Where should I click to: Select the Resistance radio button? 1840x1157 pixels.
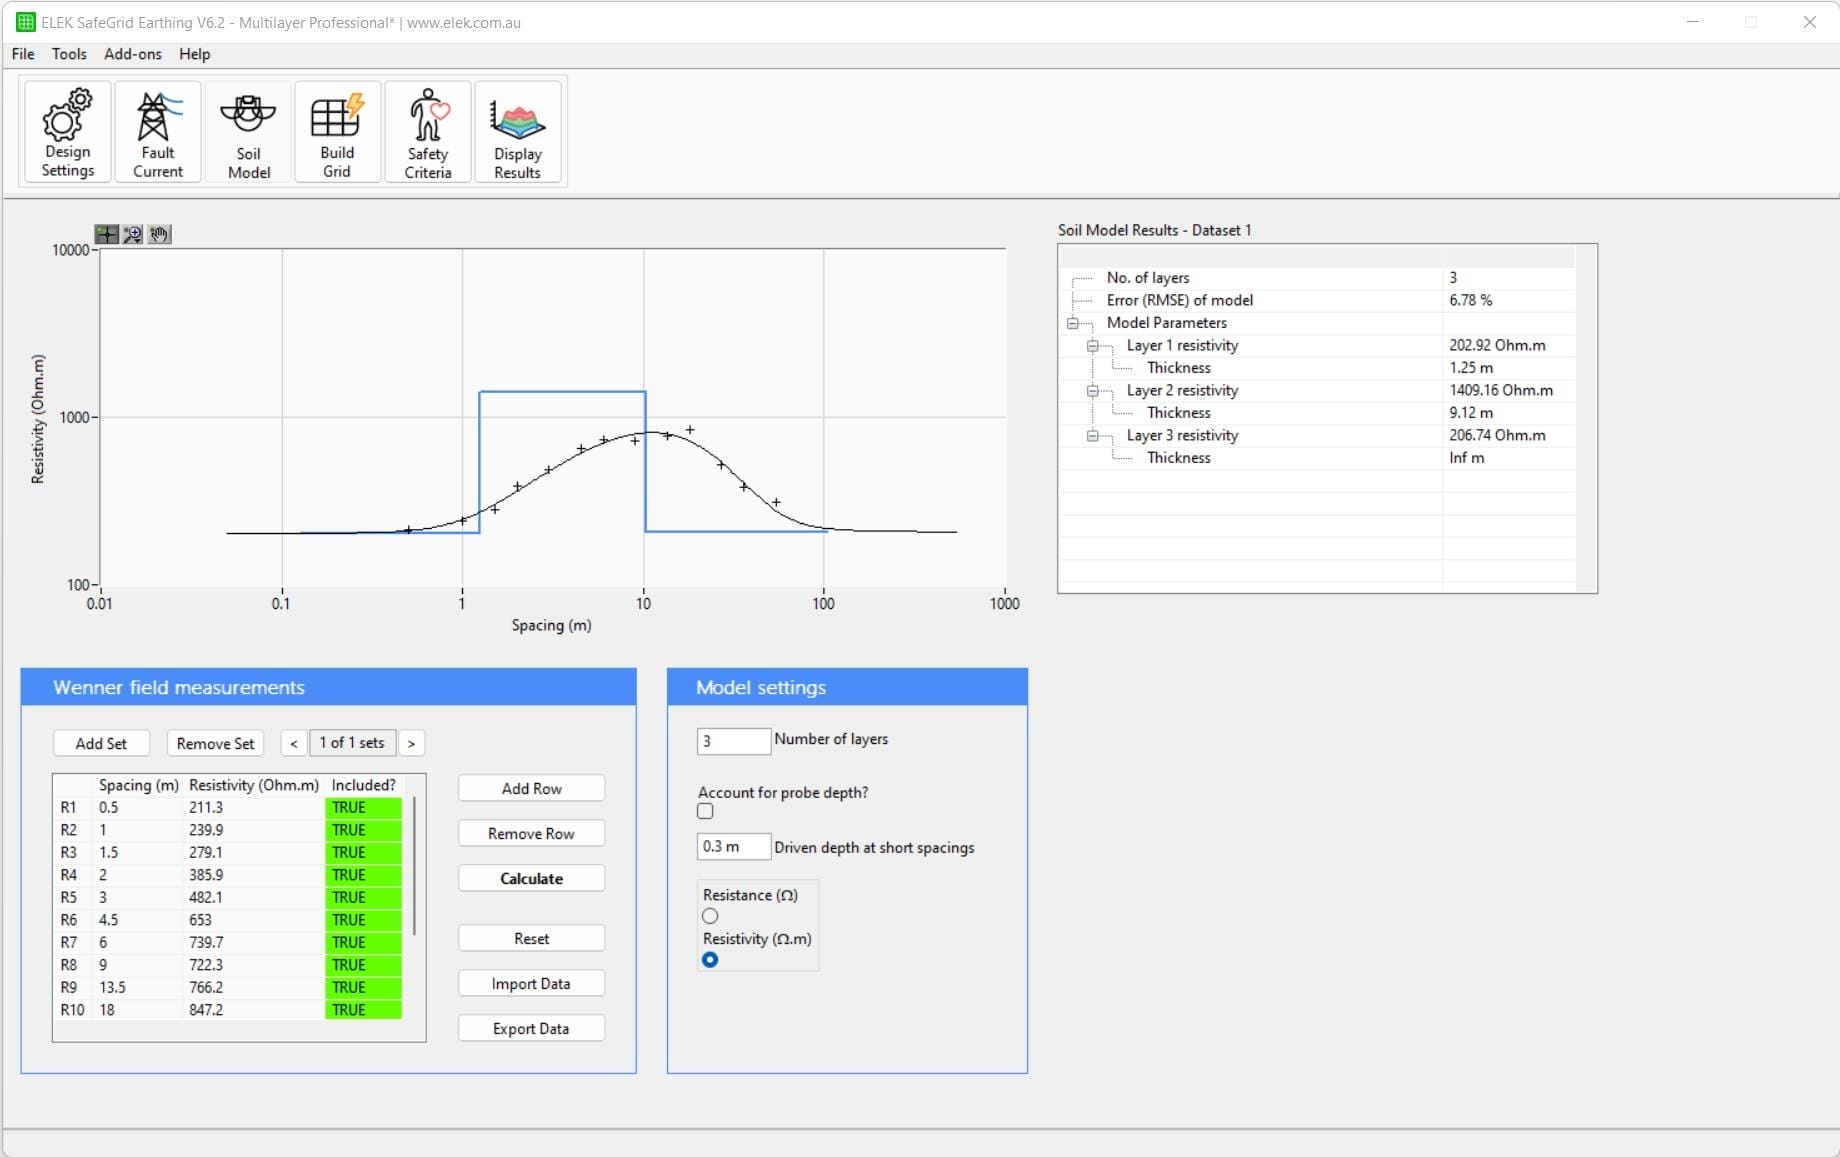pyautogui.click(x=709, y=916)
